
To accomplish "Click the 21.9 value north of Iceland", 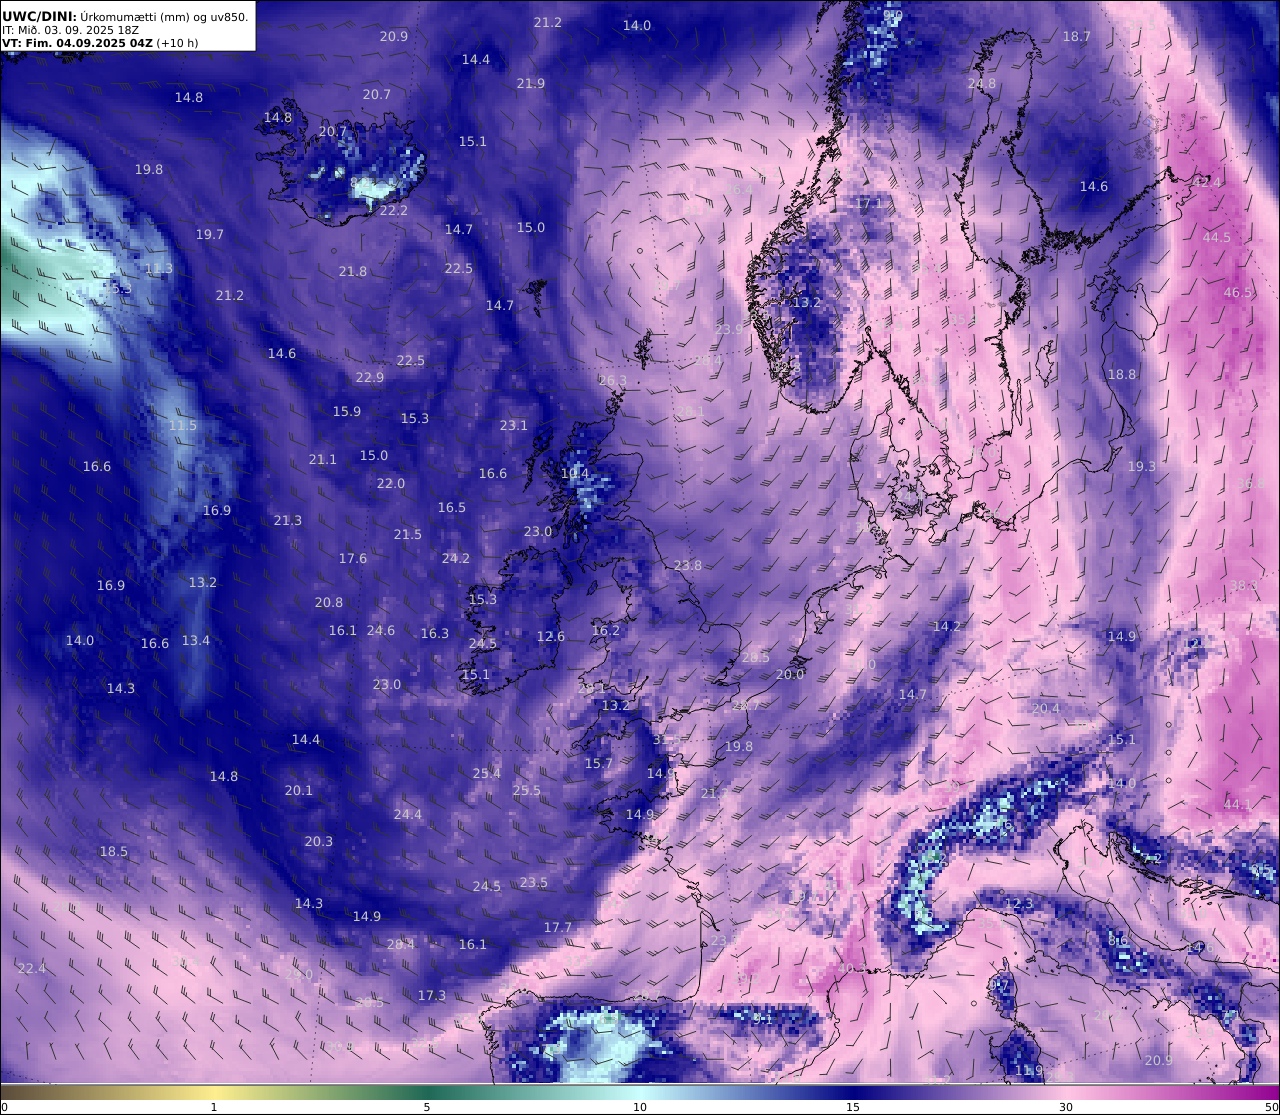I will (531, 84).
